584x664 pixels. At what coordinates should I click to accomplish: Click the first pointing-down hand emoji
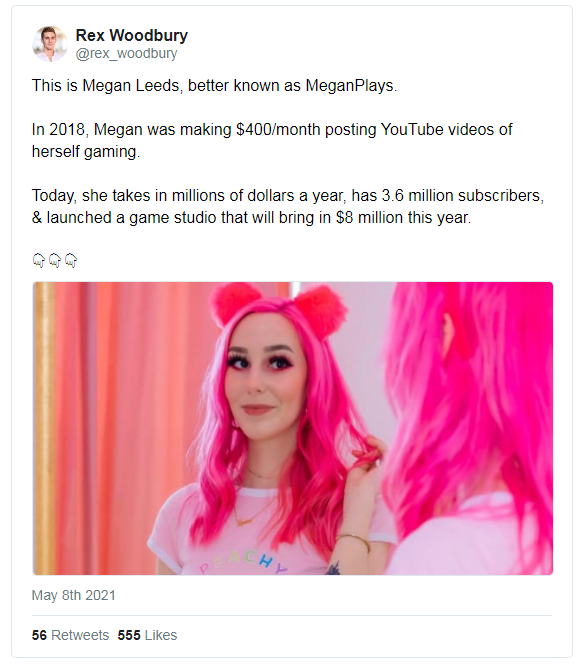[39, 260]
